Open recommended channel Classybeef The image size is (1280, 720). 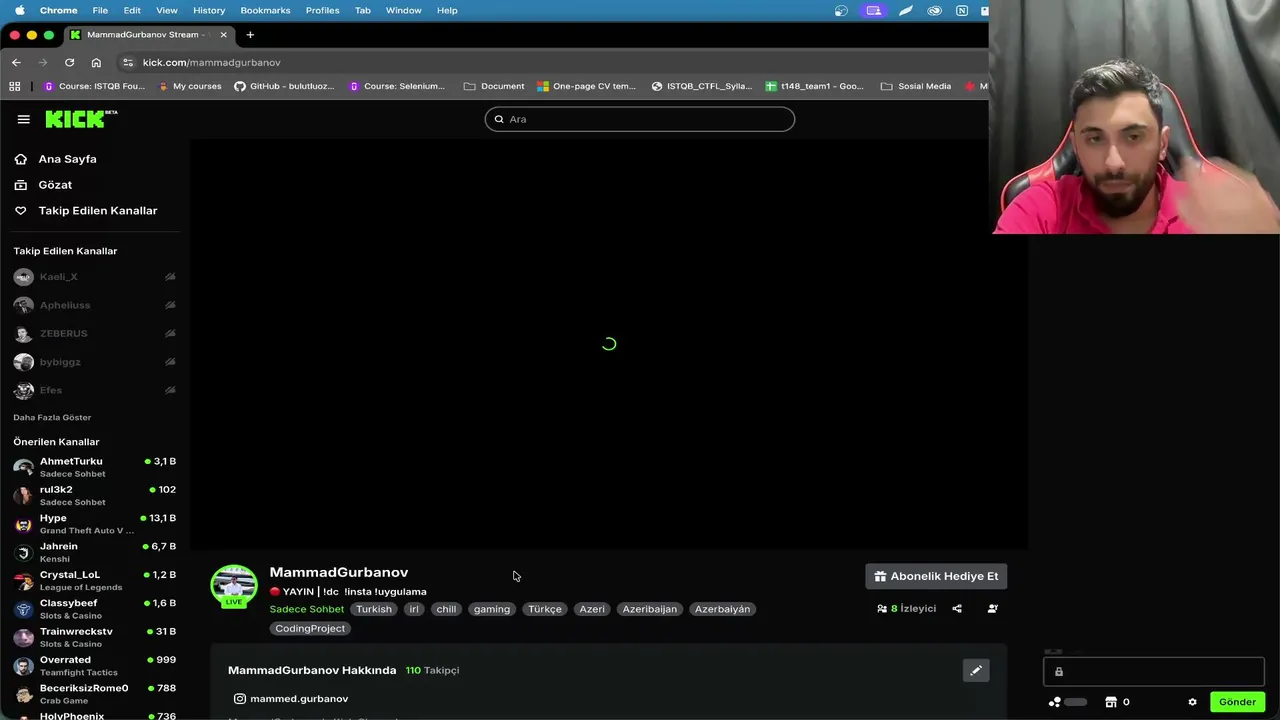(94, 609)
